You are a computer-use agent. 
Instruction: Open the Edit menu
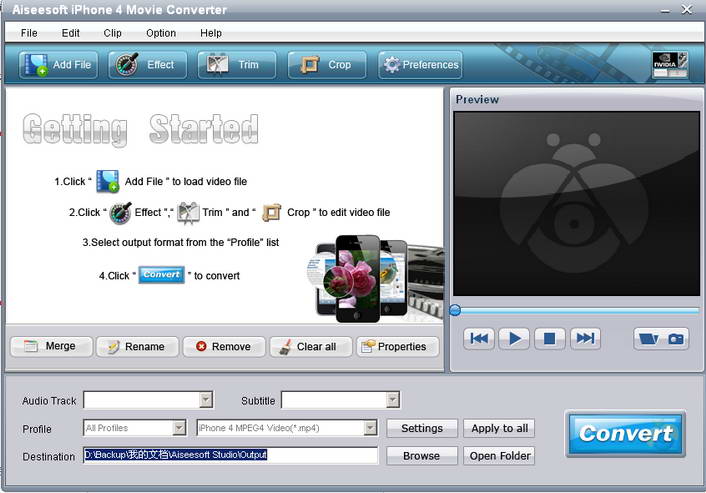[71, 33]
